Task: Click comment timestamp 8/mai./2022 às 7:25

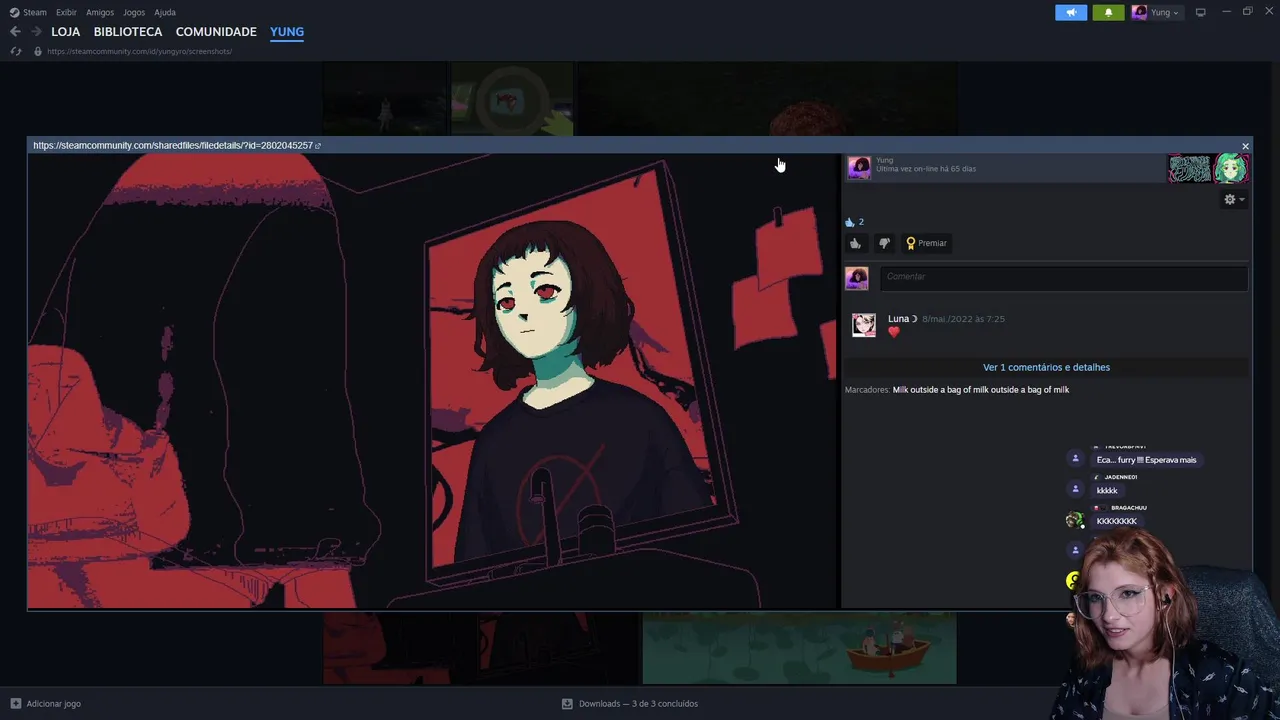Action: coord(963,319)
